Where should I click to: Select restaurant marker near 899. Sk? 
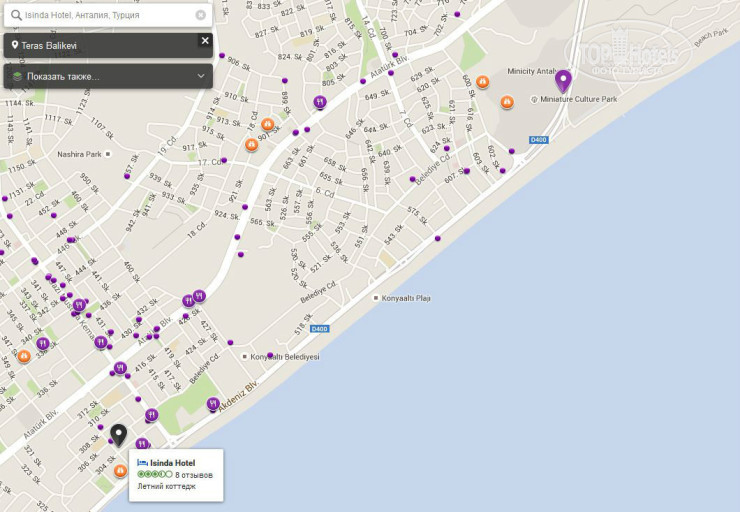(320, 101)
